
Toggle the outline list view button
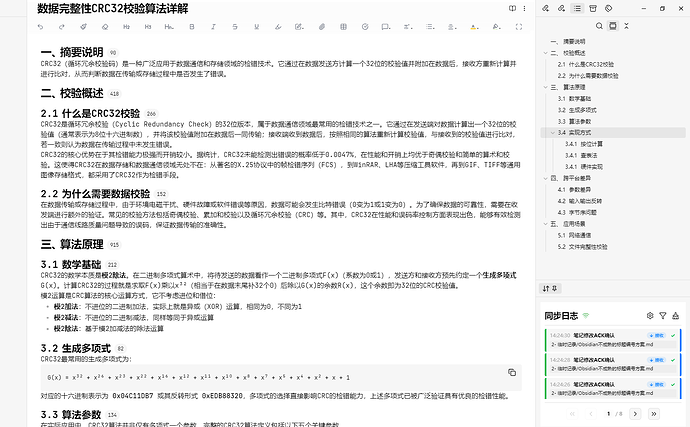click(x=577, y=8)
